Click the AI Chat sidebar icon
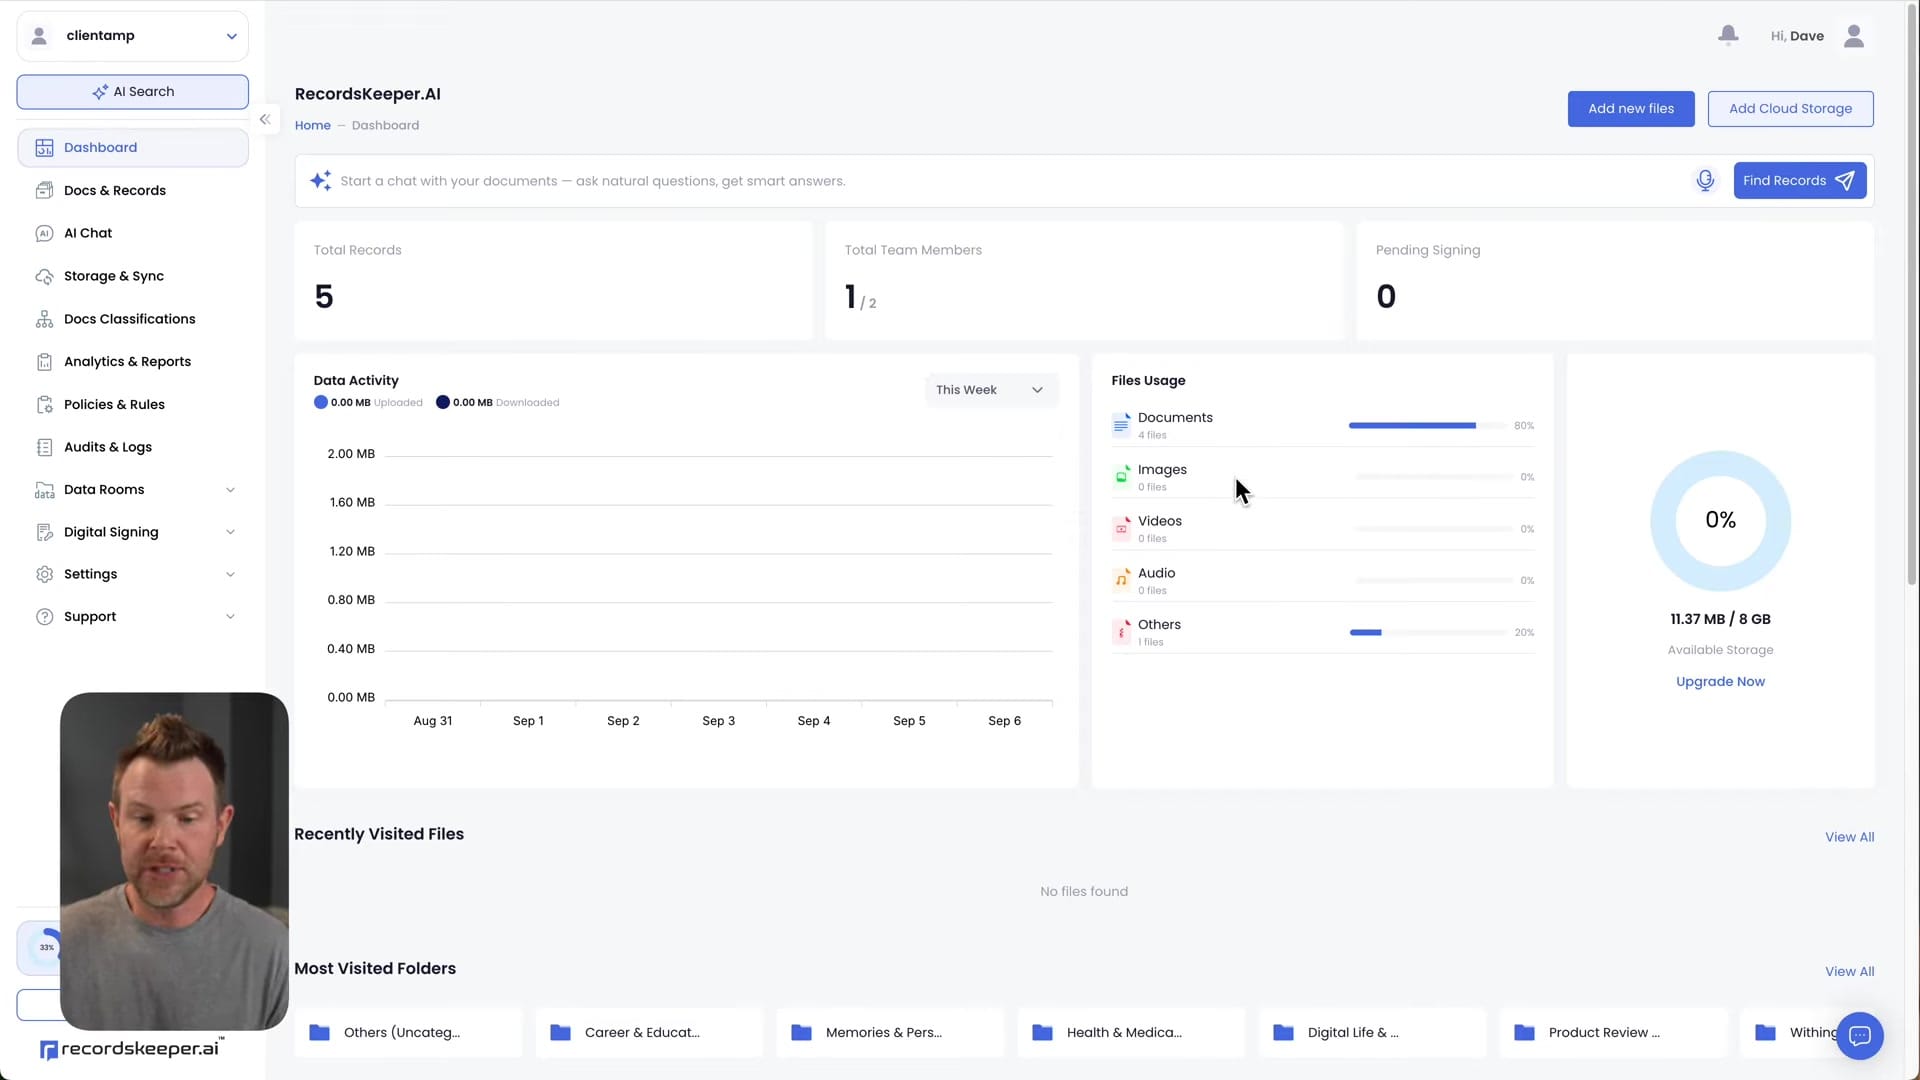This screenshot has width=1920, height=1080. [x=44, y=233]
